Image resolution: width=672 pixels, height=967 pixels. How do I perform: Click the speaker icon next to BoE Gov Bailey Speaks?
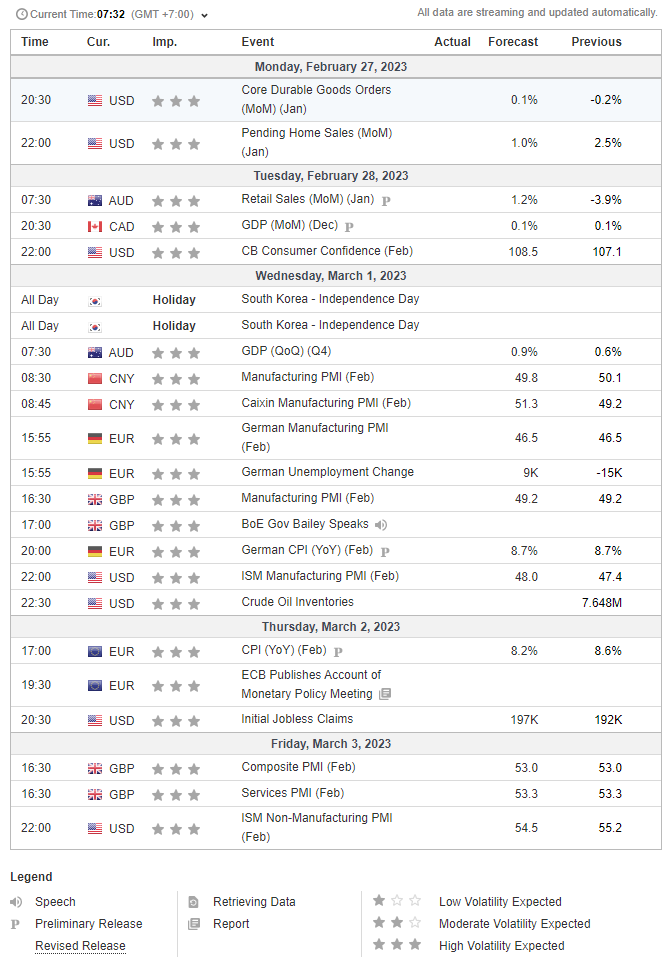point(381,525)
